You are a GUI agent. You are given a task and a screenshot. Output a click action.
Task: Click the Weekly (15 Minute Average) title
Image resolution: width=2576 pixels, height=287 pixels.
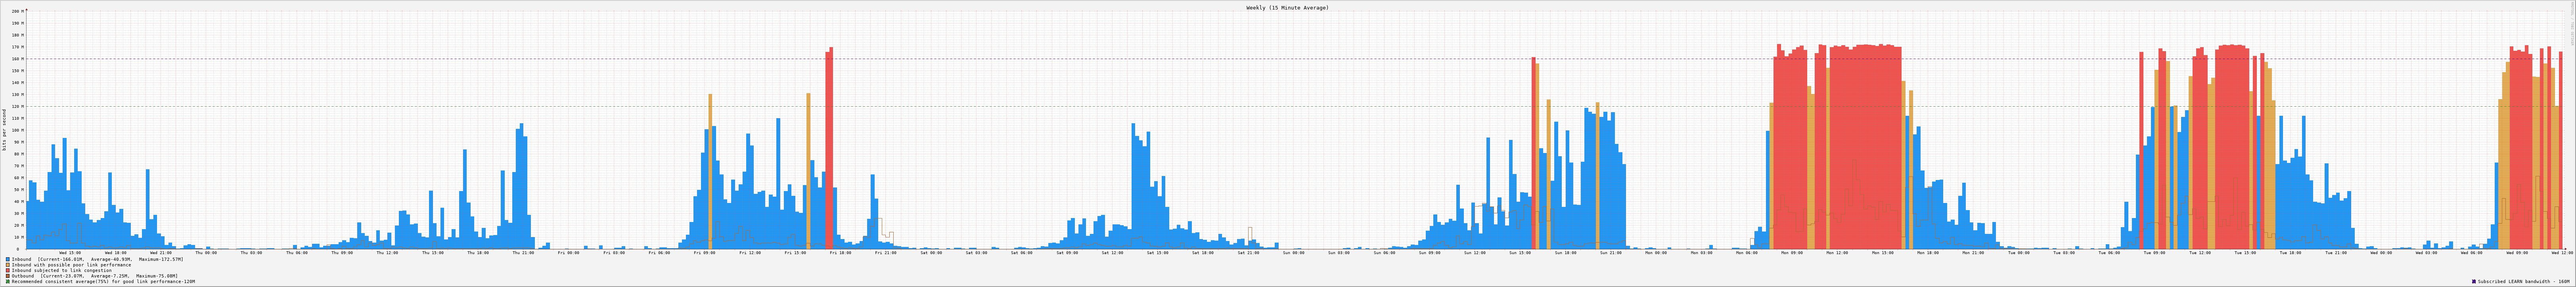pos(1287,8)
